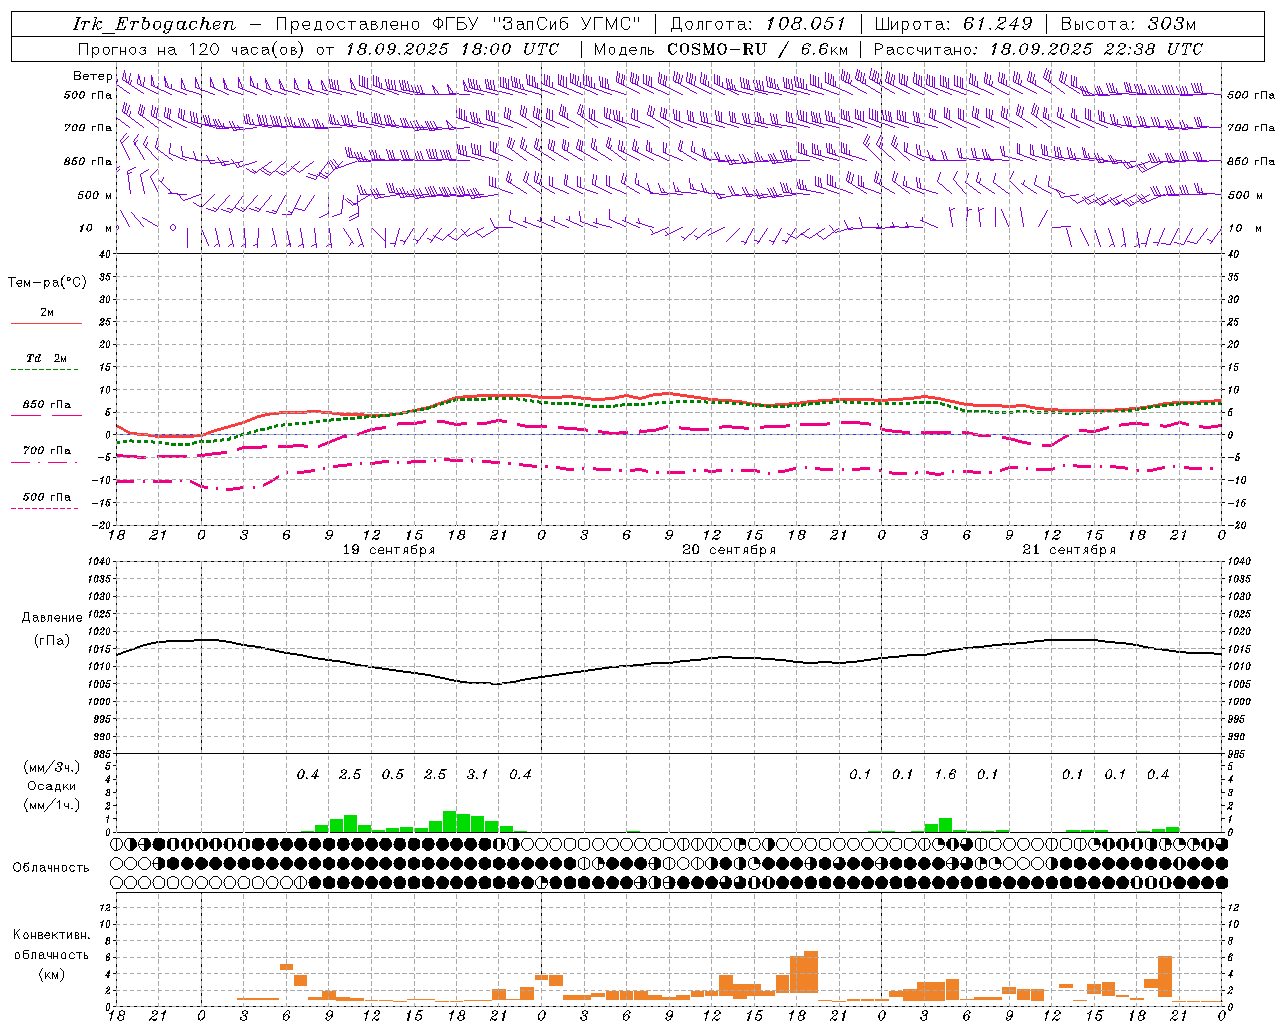Click the 21 сентября date label
Screen dimensions: 1280x1024
[1069, 550]
